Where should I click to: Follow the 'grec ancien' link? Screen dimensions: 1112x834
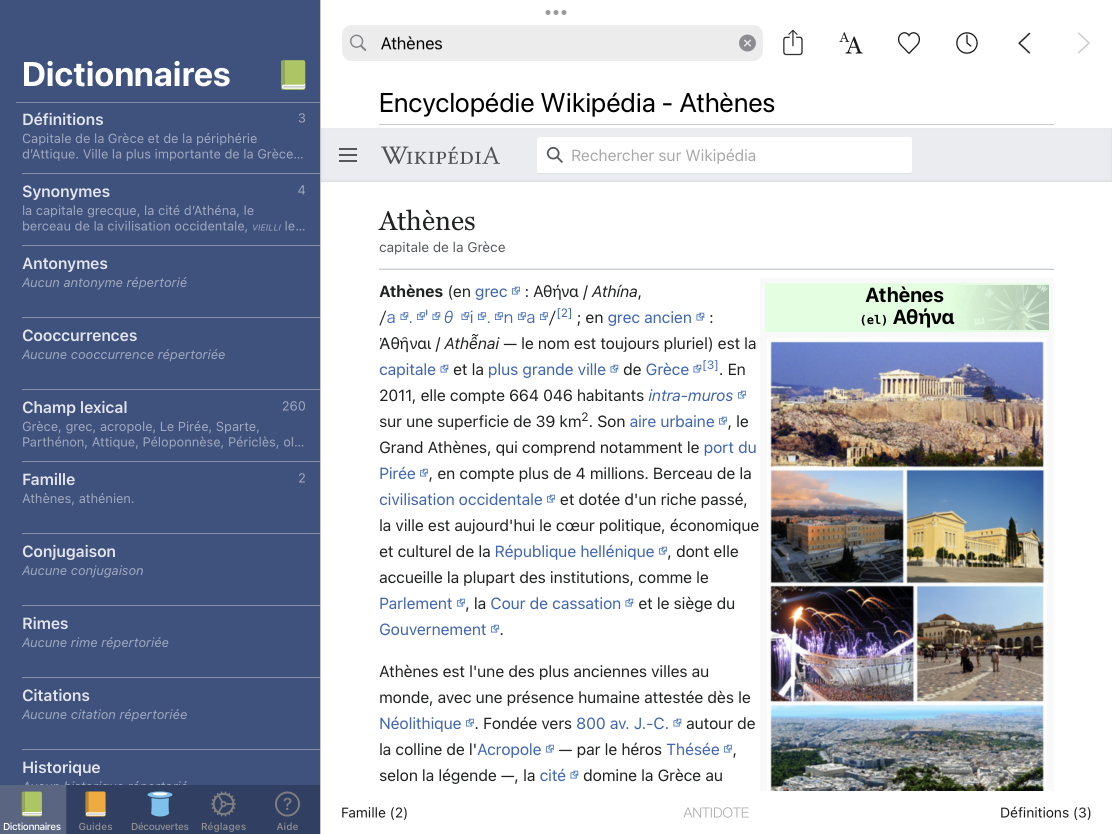tap(649, 318)
